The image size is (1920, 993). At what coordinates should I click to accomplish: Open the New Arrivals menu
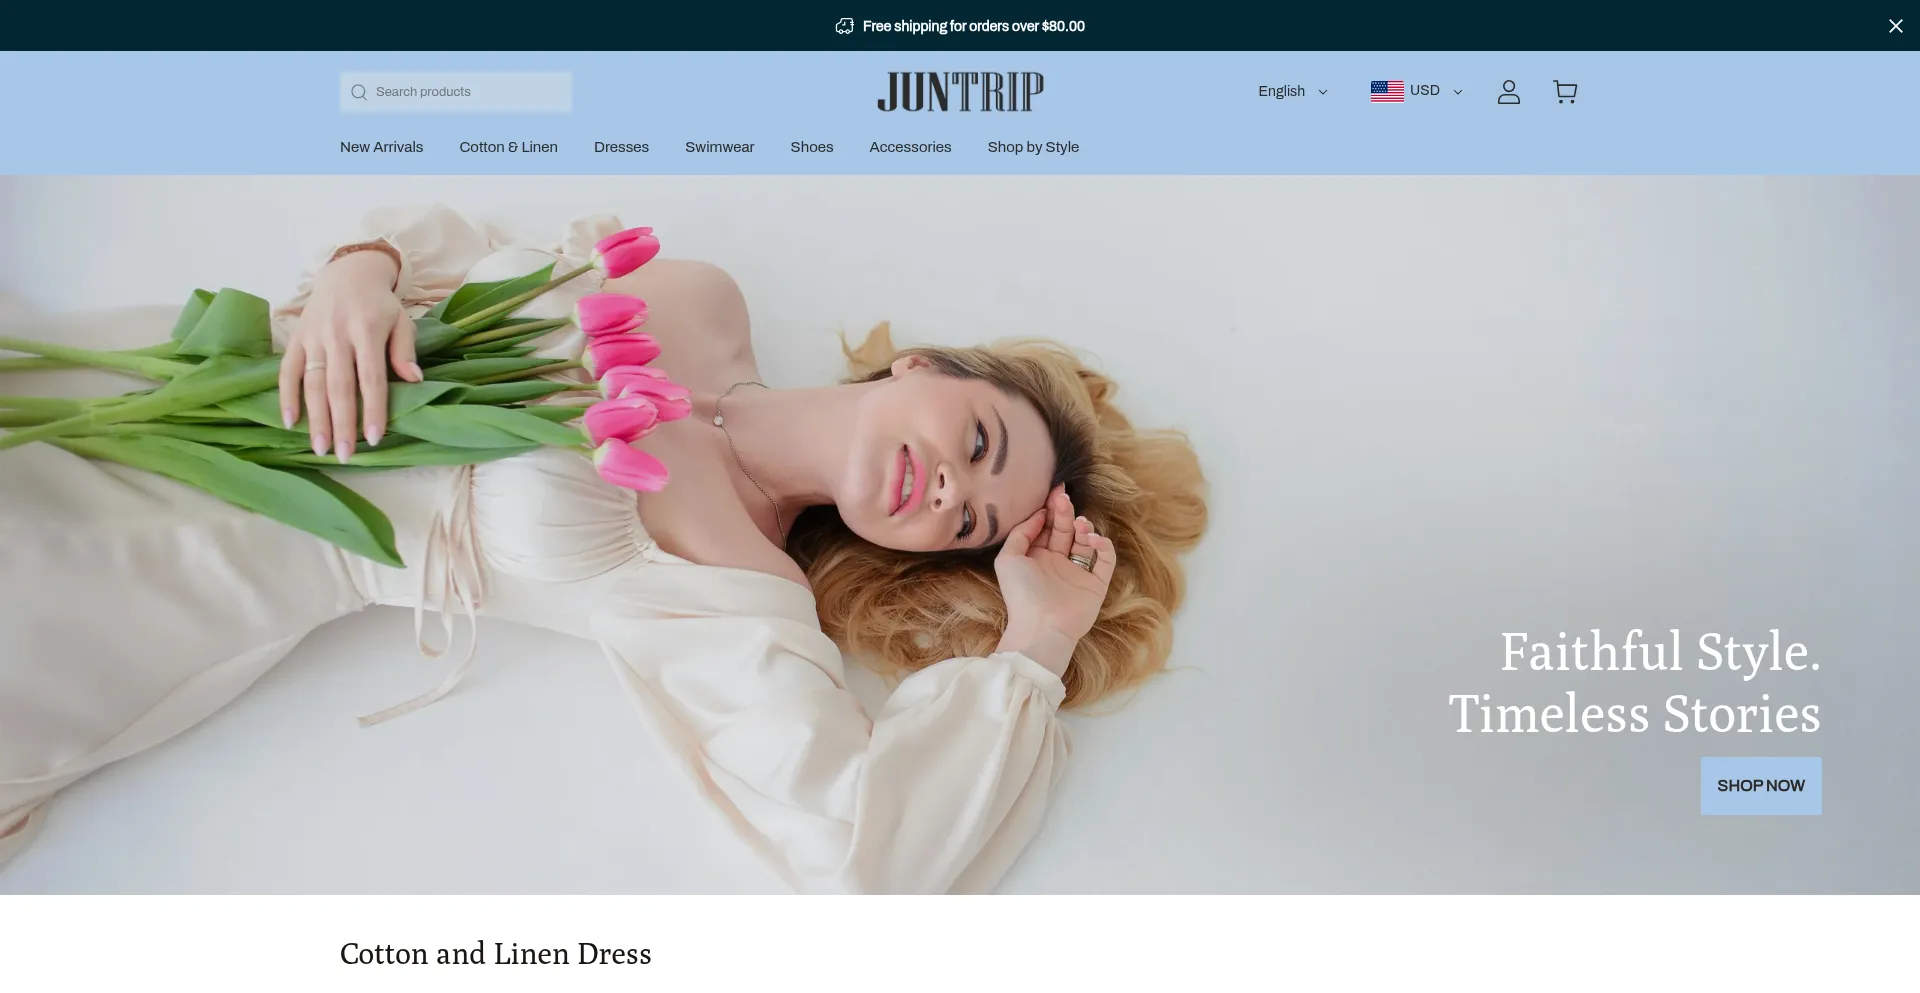click(381, 147)
